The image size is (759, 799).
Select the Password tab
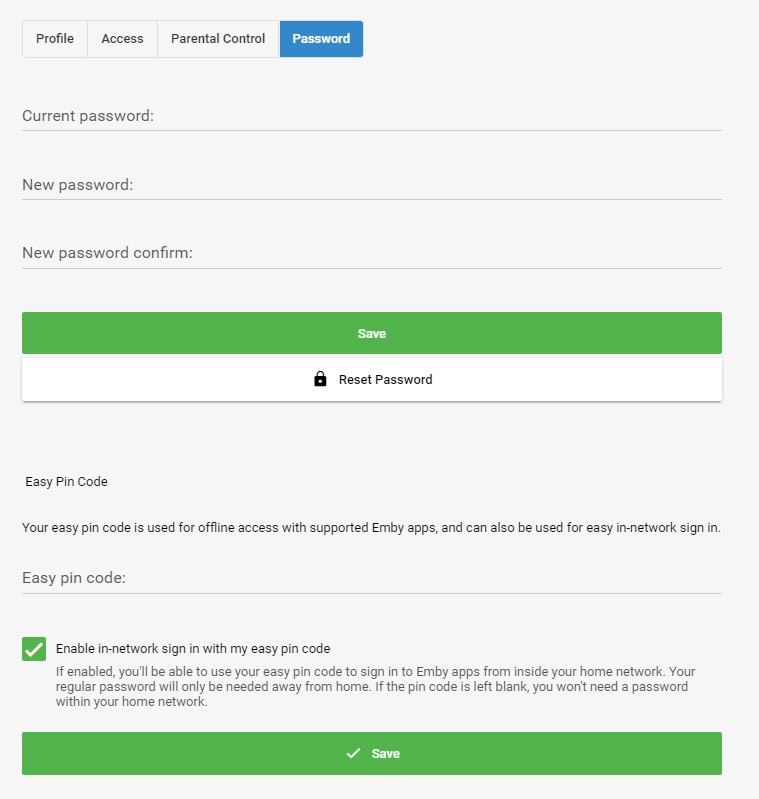point(321,39)
